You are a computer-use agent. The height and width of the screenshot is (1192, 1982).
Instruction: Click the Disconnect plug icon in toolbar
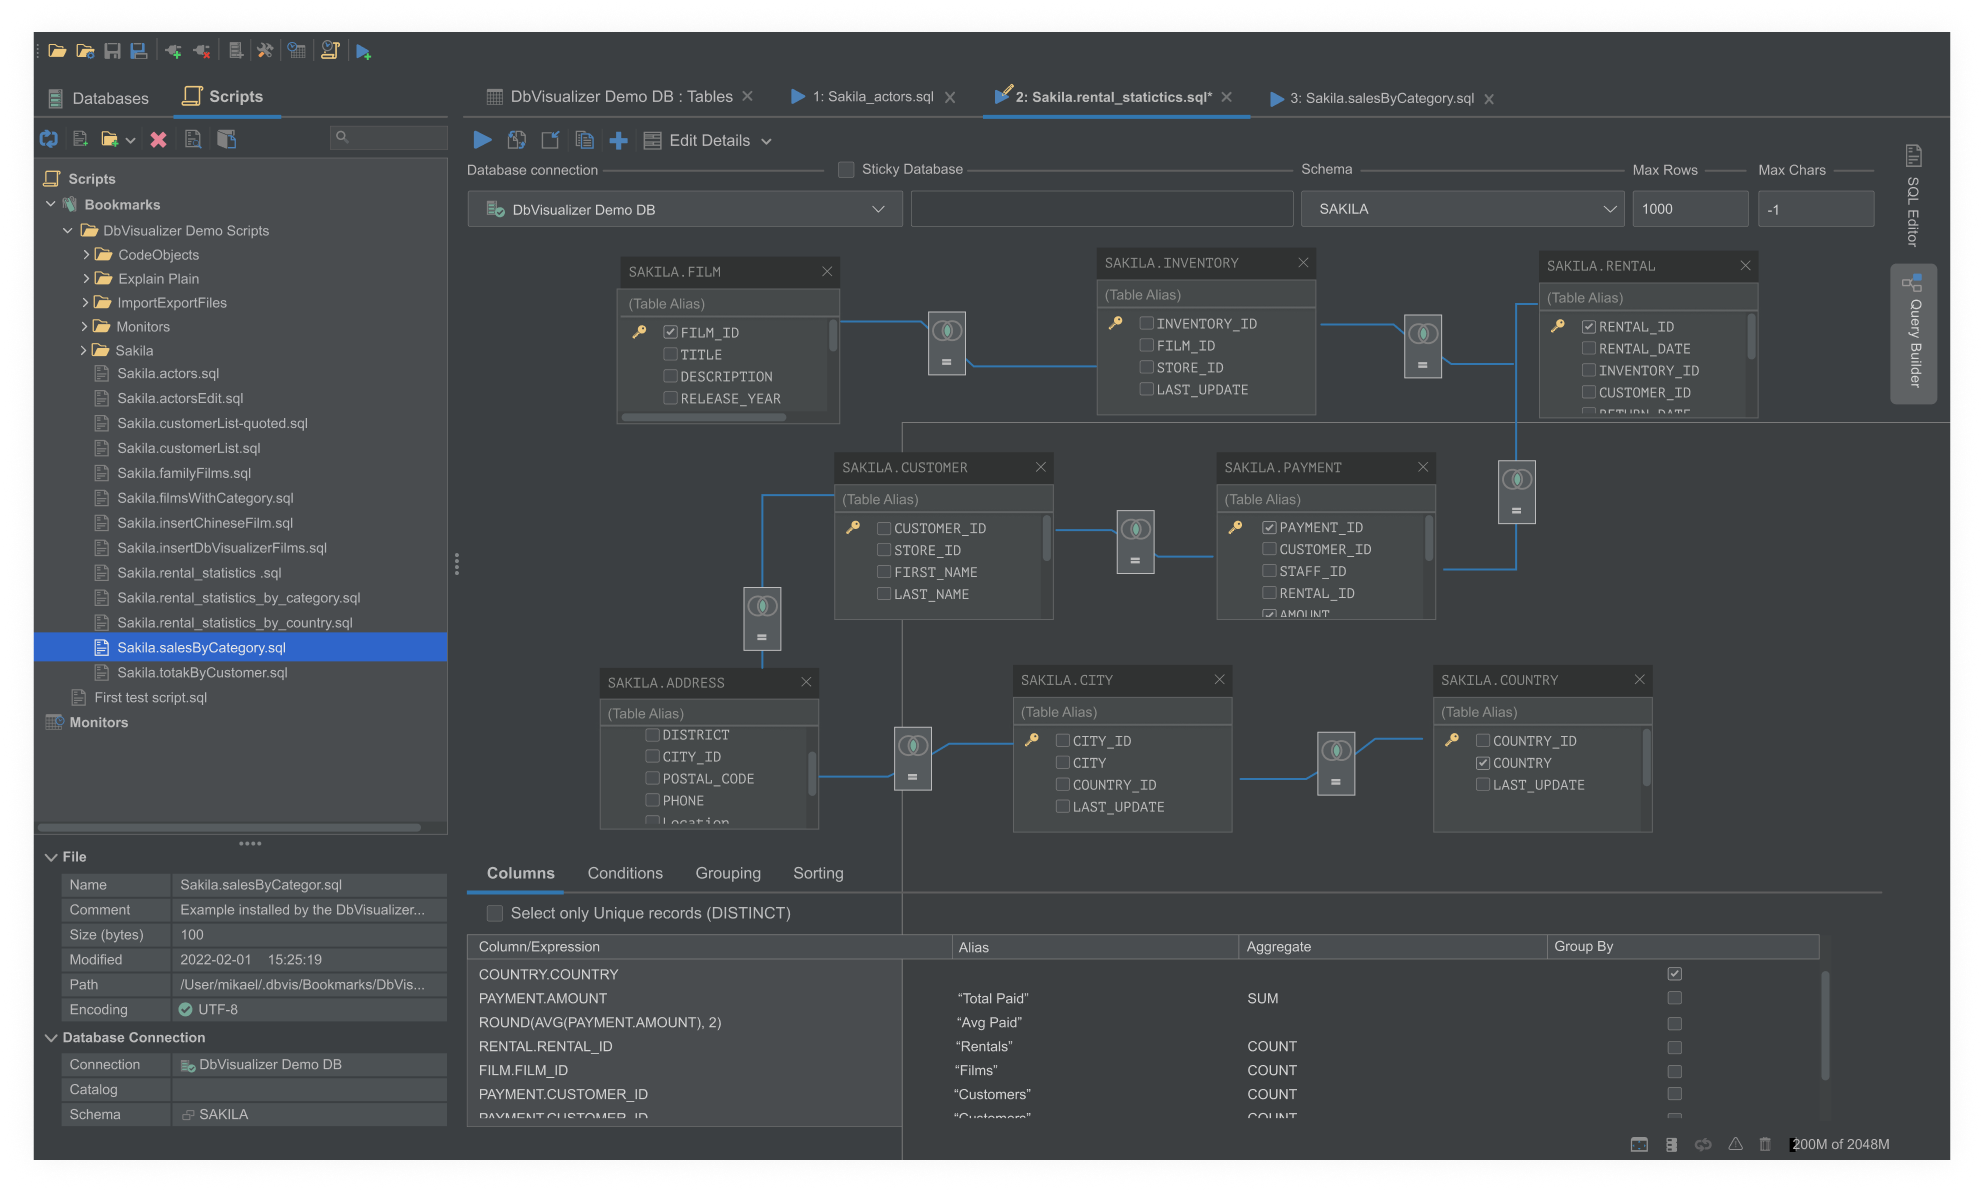[202, 50]
